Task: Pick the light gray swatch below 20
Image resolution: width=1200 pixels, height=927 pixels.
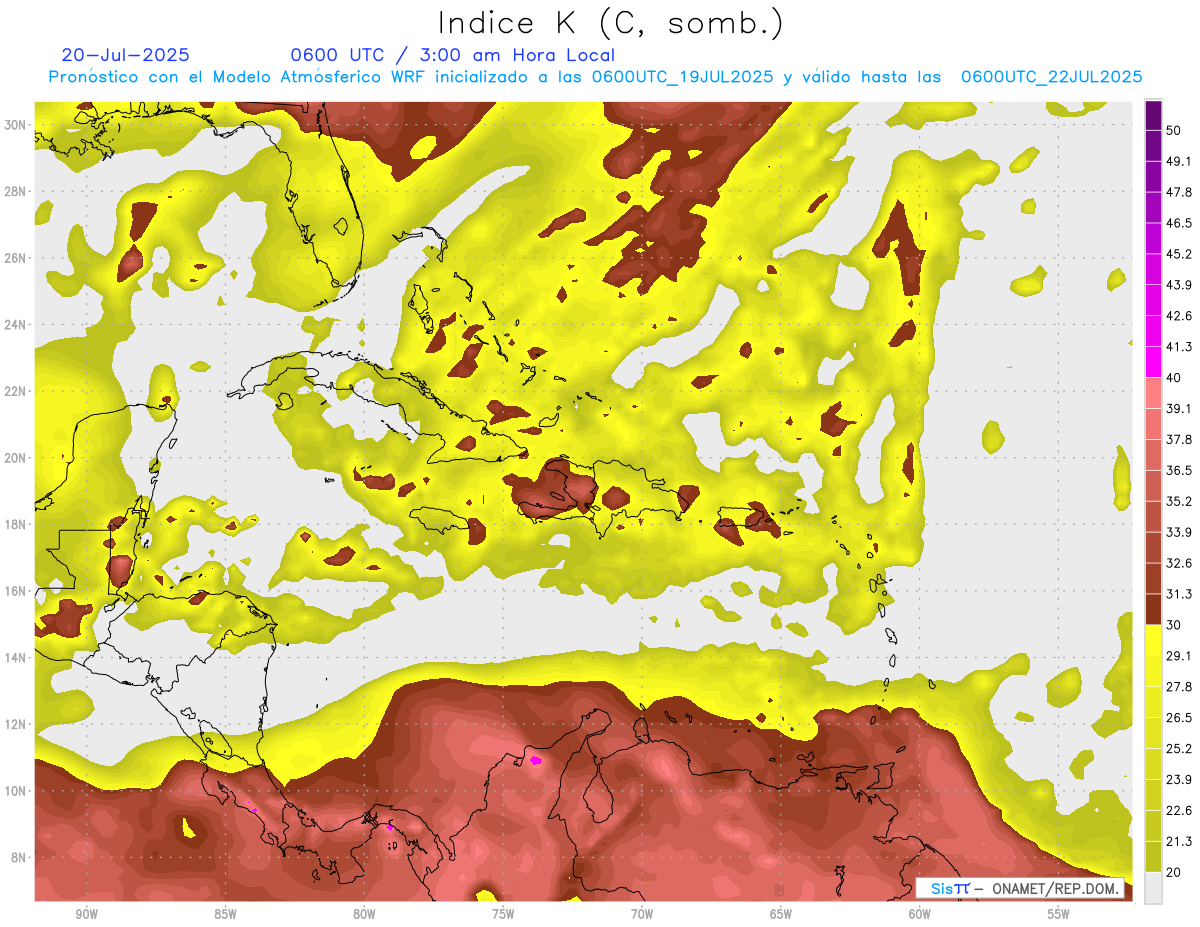Action: (x=1153, y=888)
